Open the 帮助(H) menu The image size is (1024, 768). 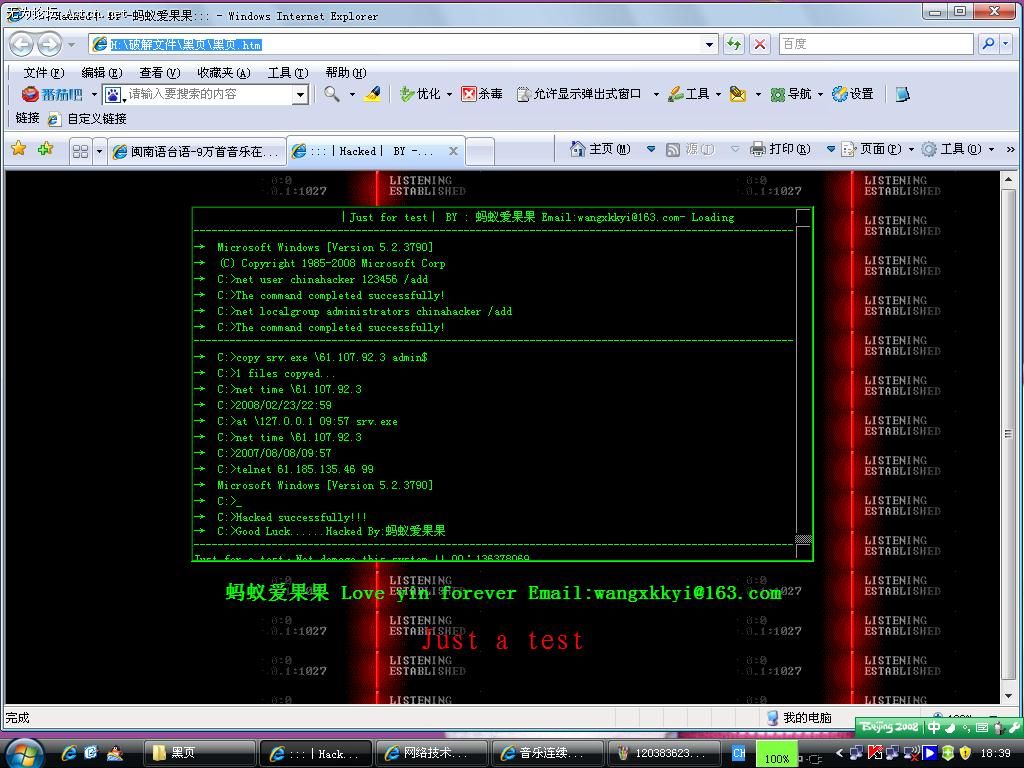346,72
